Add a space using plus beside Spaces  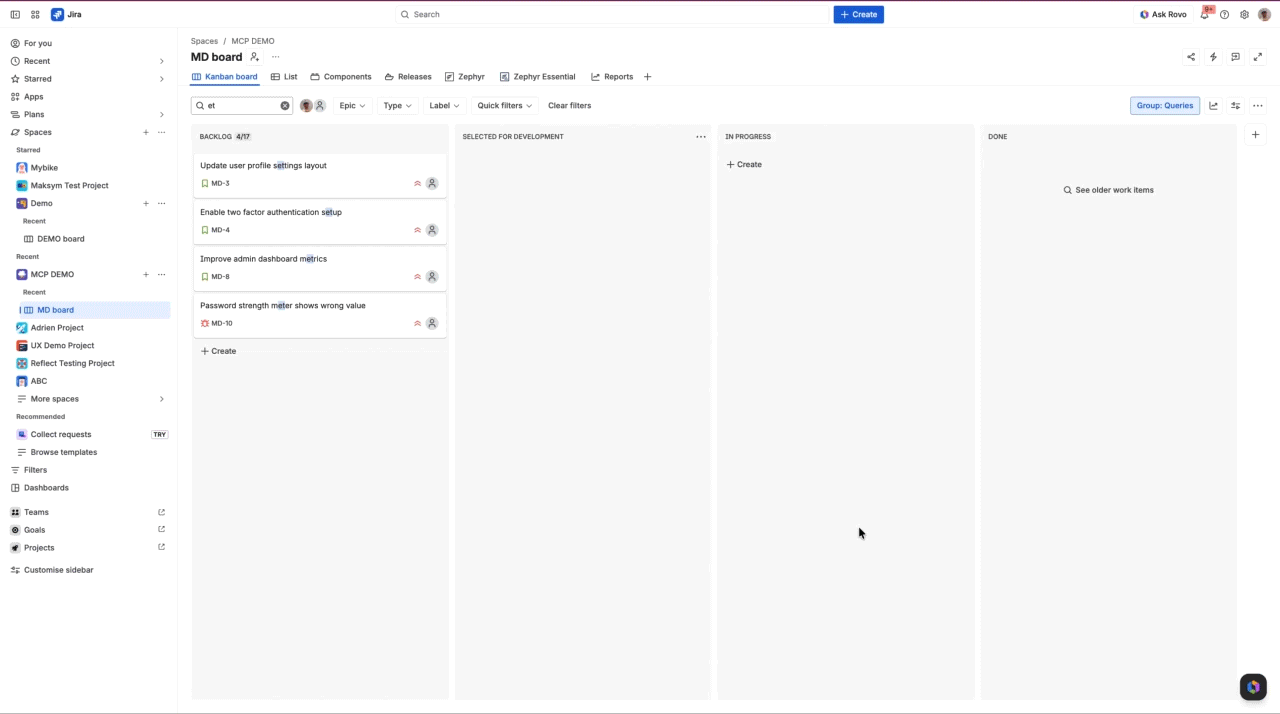coord(146,132)
